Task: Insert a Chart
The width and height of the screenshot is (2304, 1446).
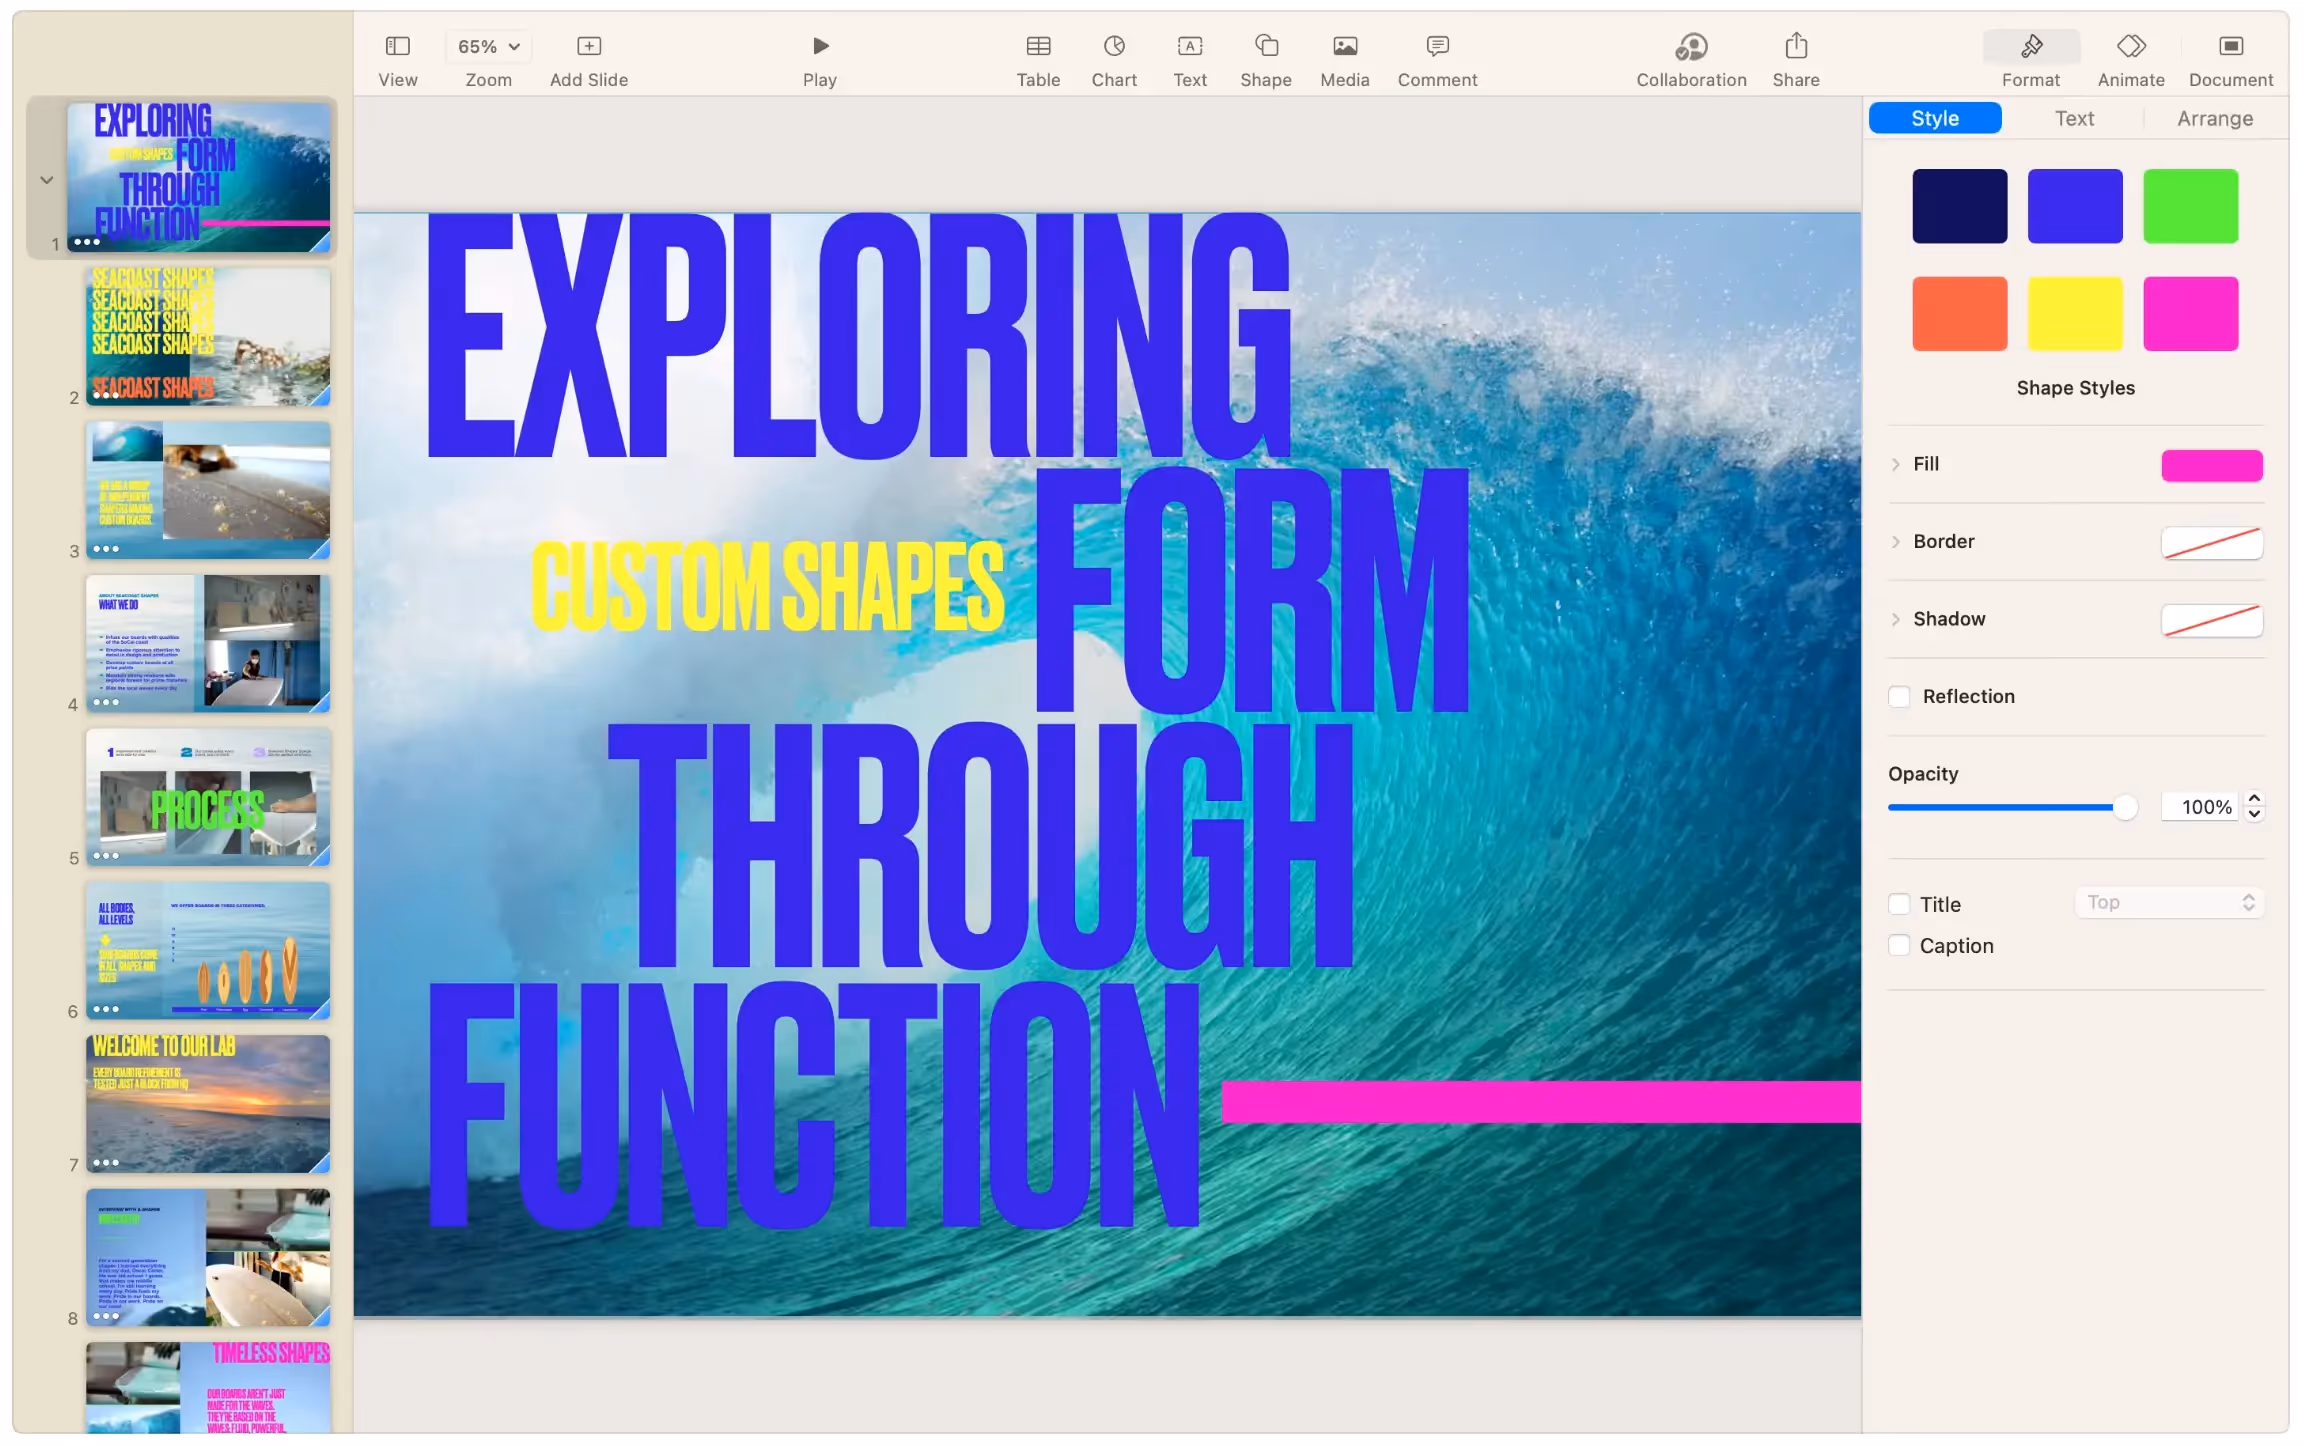Action: pos(1113,60)
